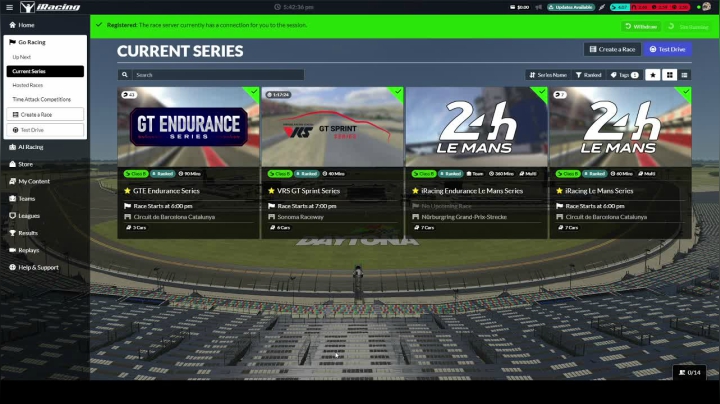720x404 pixels.
Task: Click the Withdraw button in green banner
Action: coord(641,27)
